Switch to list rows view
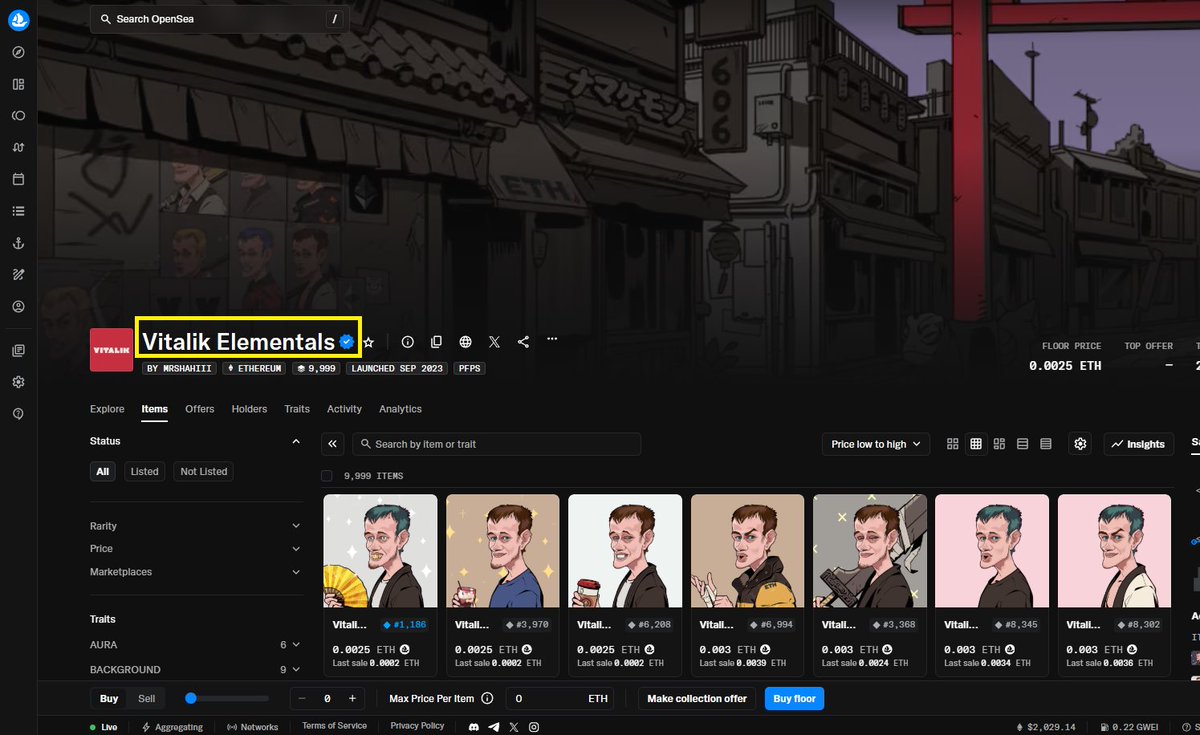Screen dimensions: 1200x735 1022,444
